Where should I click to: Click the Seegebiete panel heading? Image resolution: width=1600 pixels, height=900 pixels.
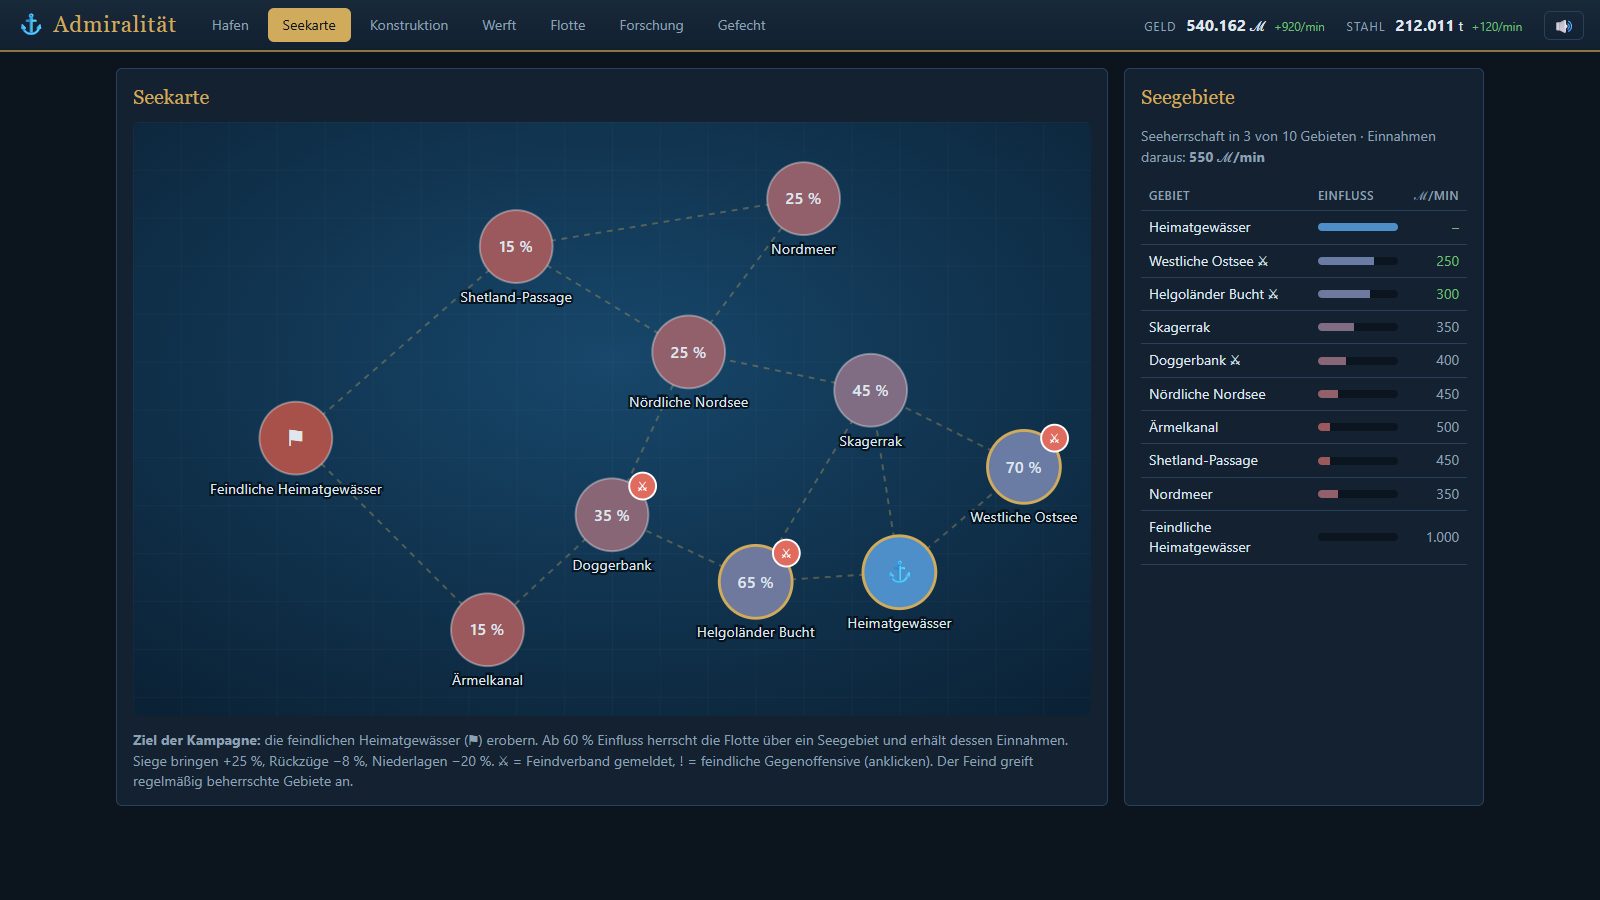coord(1188,97)
